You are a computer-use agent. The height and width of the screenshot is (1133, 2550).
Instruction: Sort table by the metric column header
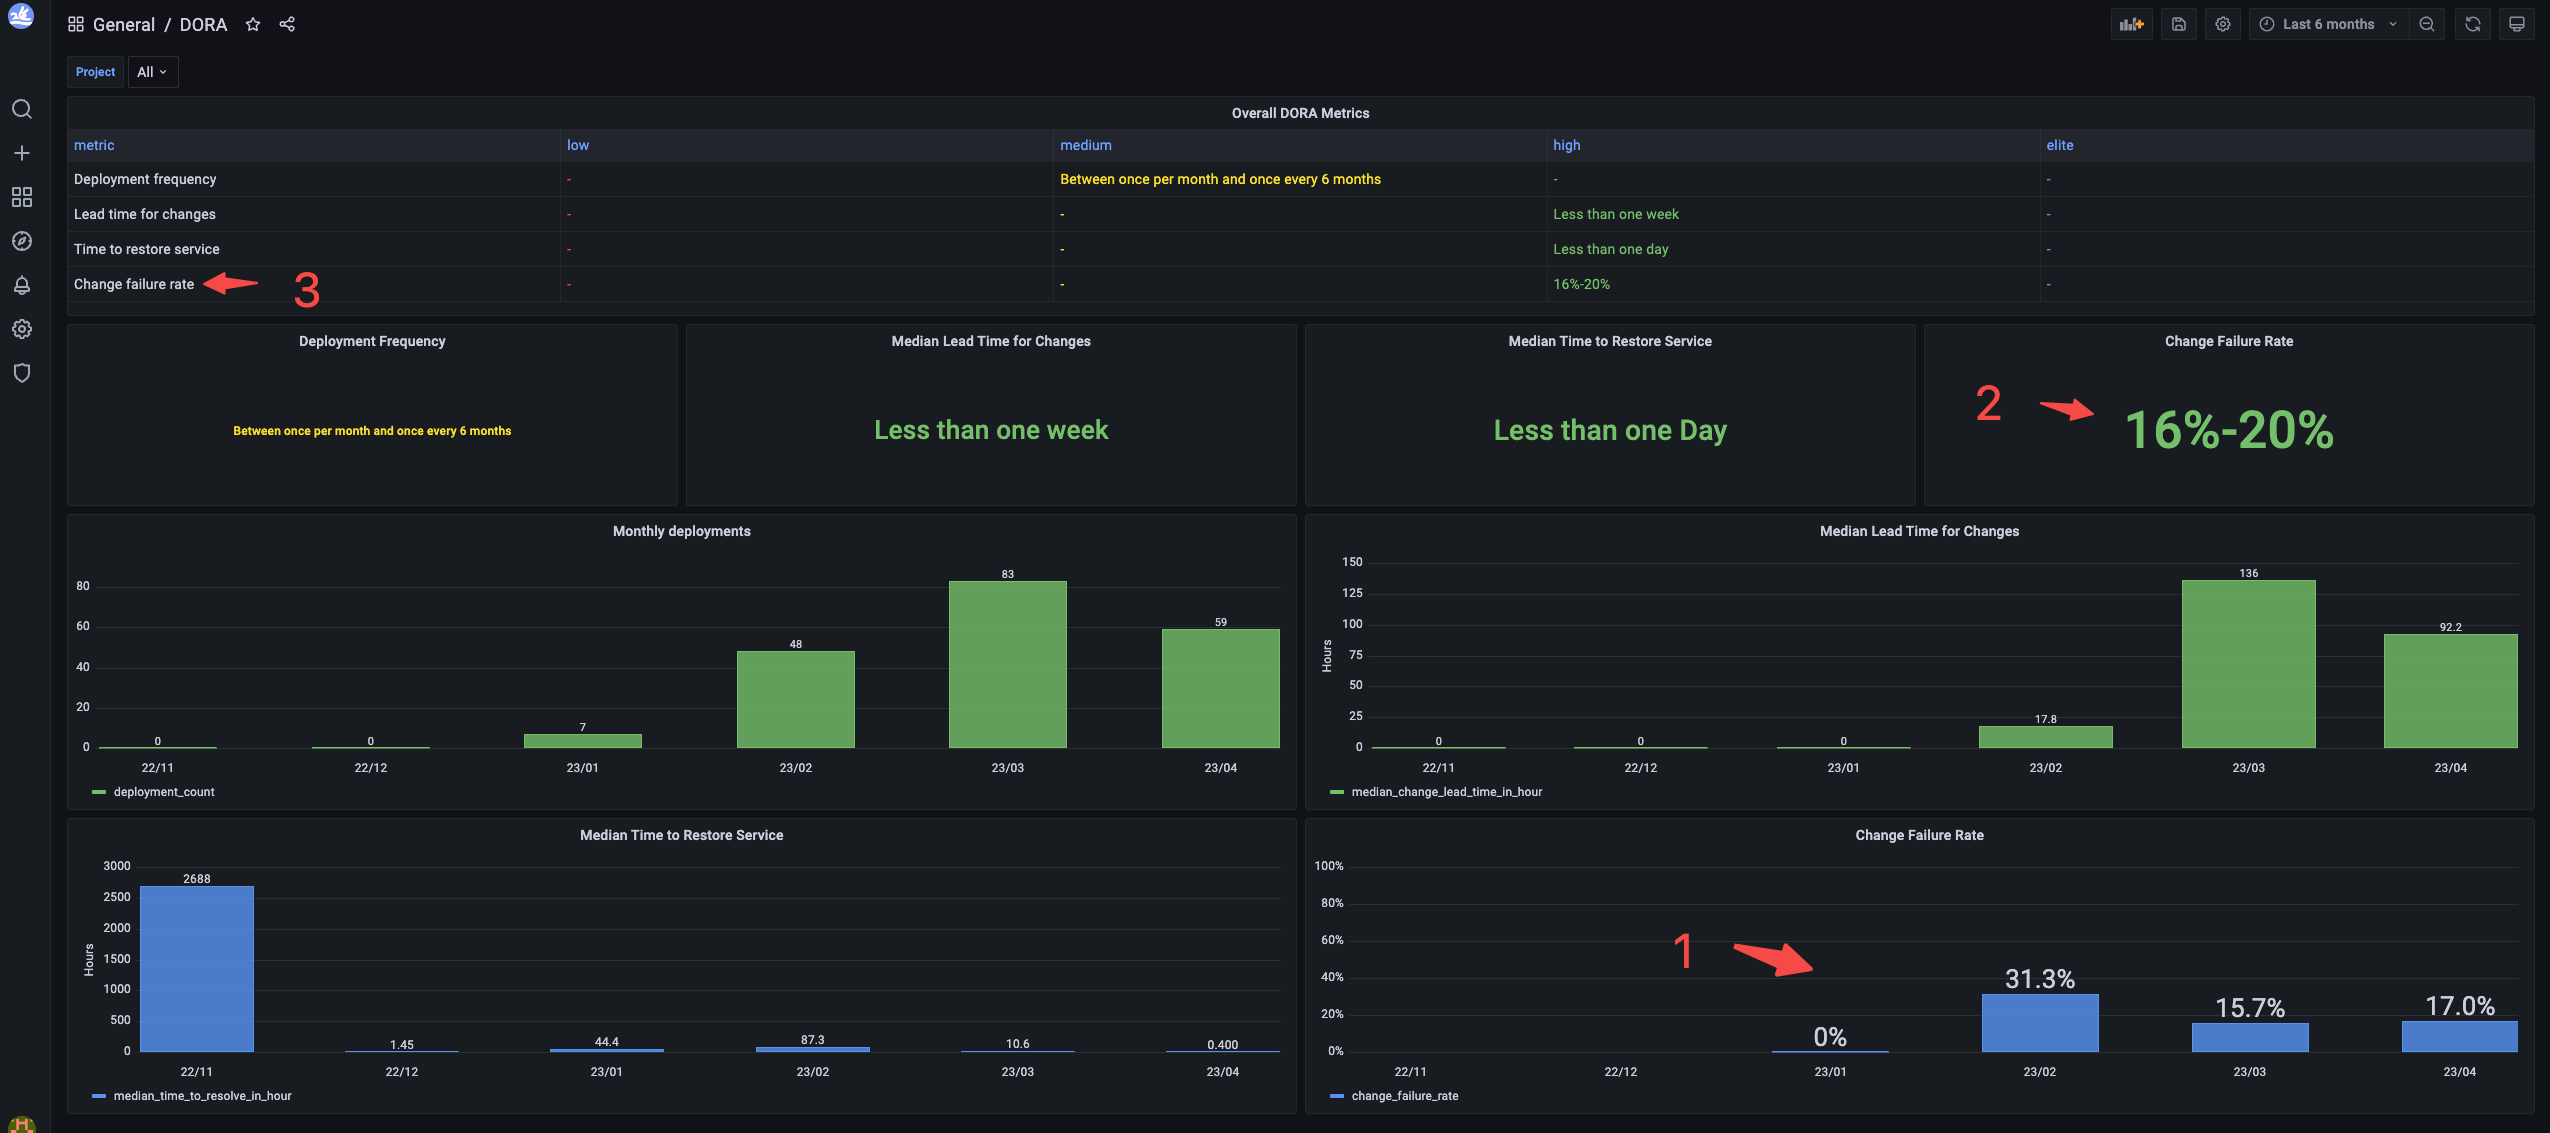tap(94, 145)
